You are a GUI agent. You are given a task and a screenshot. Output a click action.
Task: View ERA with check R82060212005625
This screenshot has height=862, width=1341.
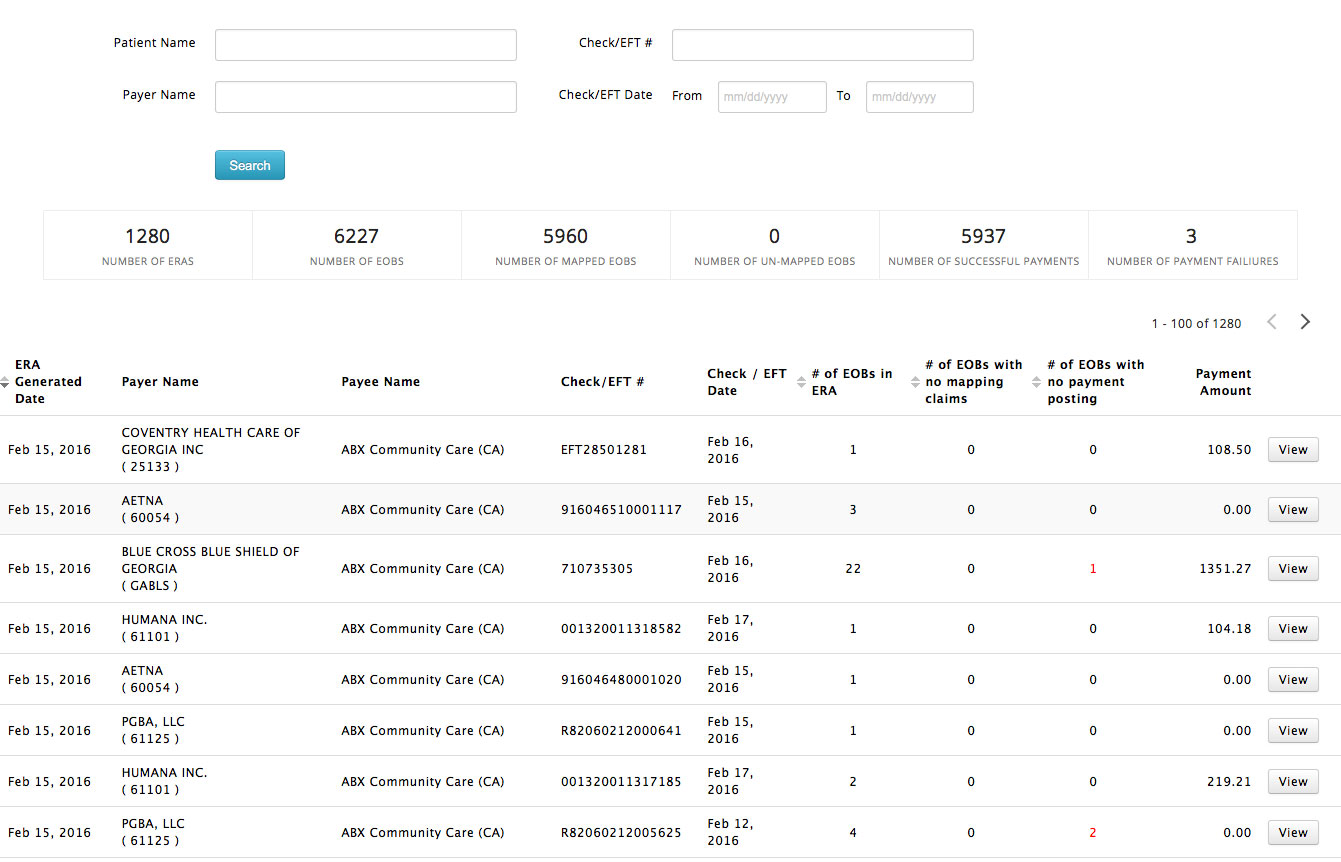pos(1292,833)
